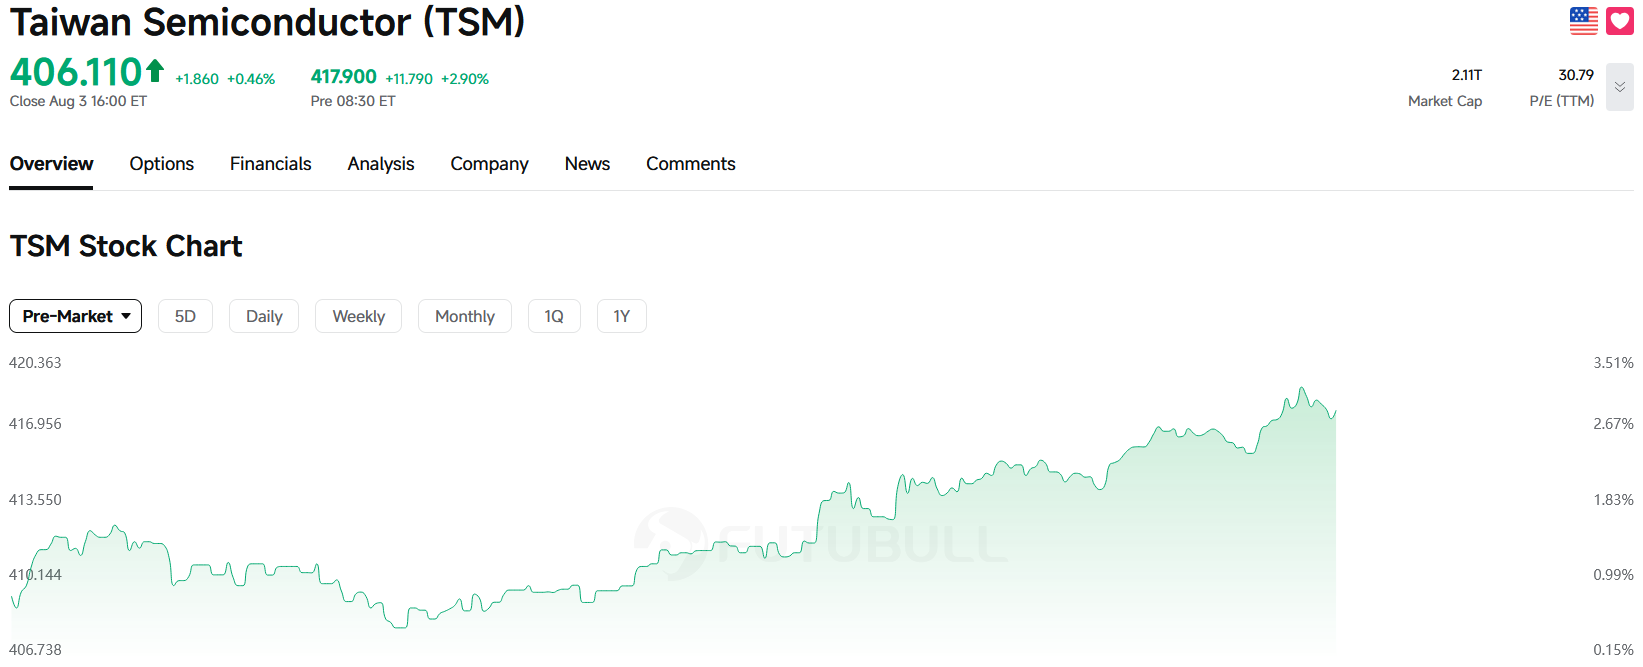Viewport: 1643px width, 667px height.
Task: Click the Market Cap label
Action: (1445, 101)
